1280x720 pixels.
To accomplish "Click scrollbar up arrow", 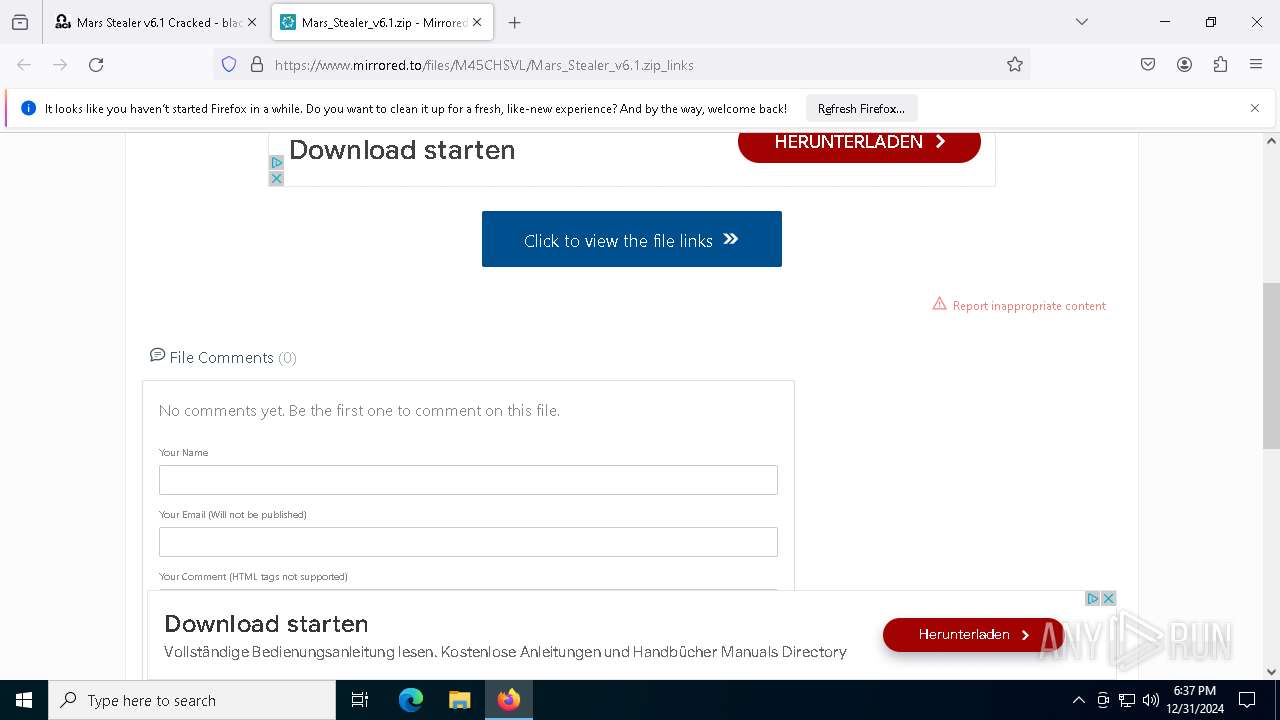I will click(1271, 141).
